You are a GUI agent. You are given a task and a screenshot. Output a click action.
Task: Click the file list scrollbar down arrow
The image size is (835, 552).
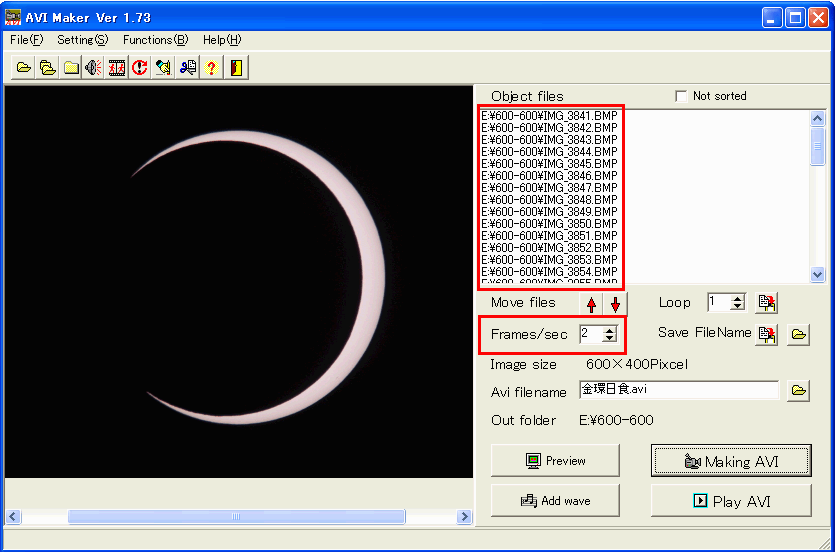(x=818, y=275)
